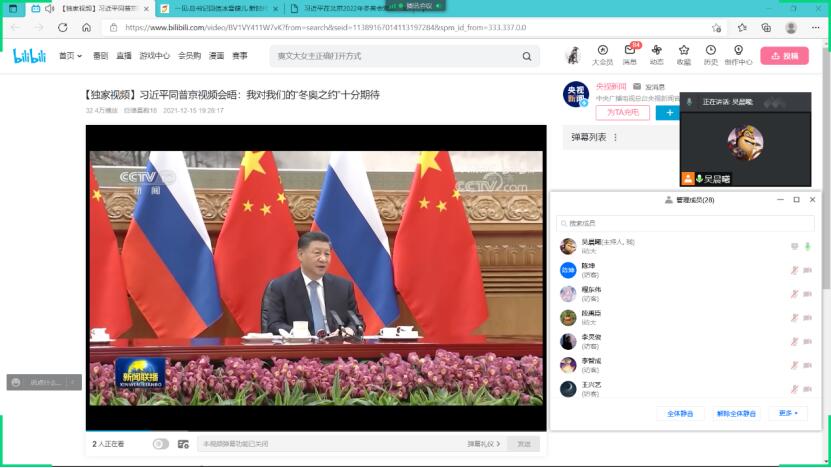Open the 历史 history icon
Image resolution: width=831 pixels, height=468 pixels.
710,53
